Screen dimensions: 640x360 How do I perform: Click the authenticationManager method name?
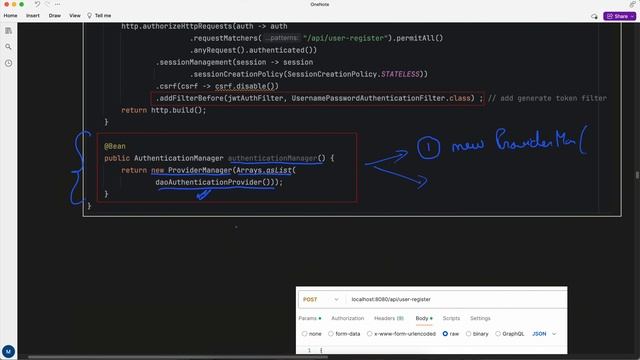coord(272,158)
